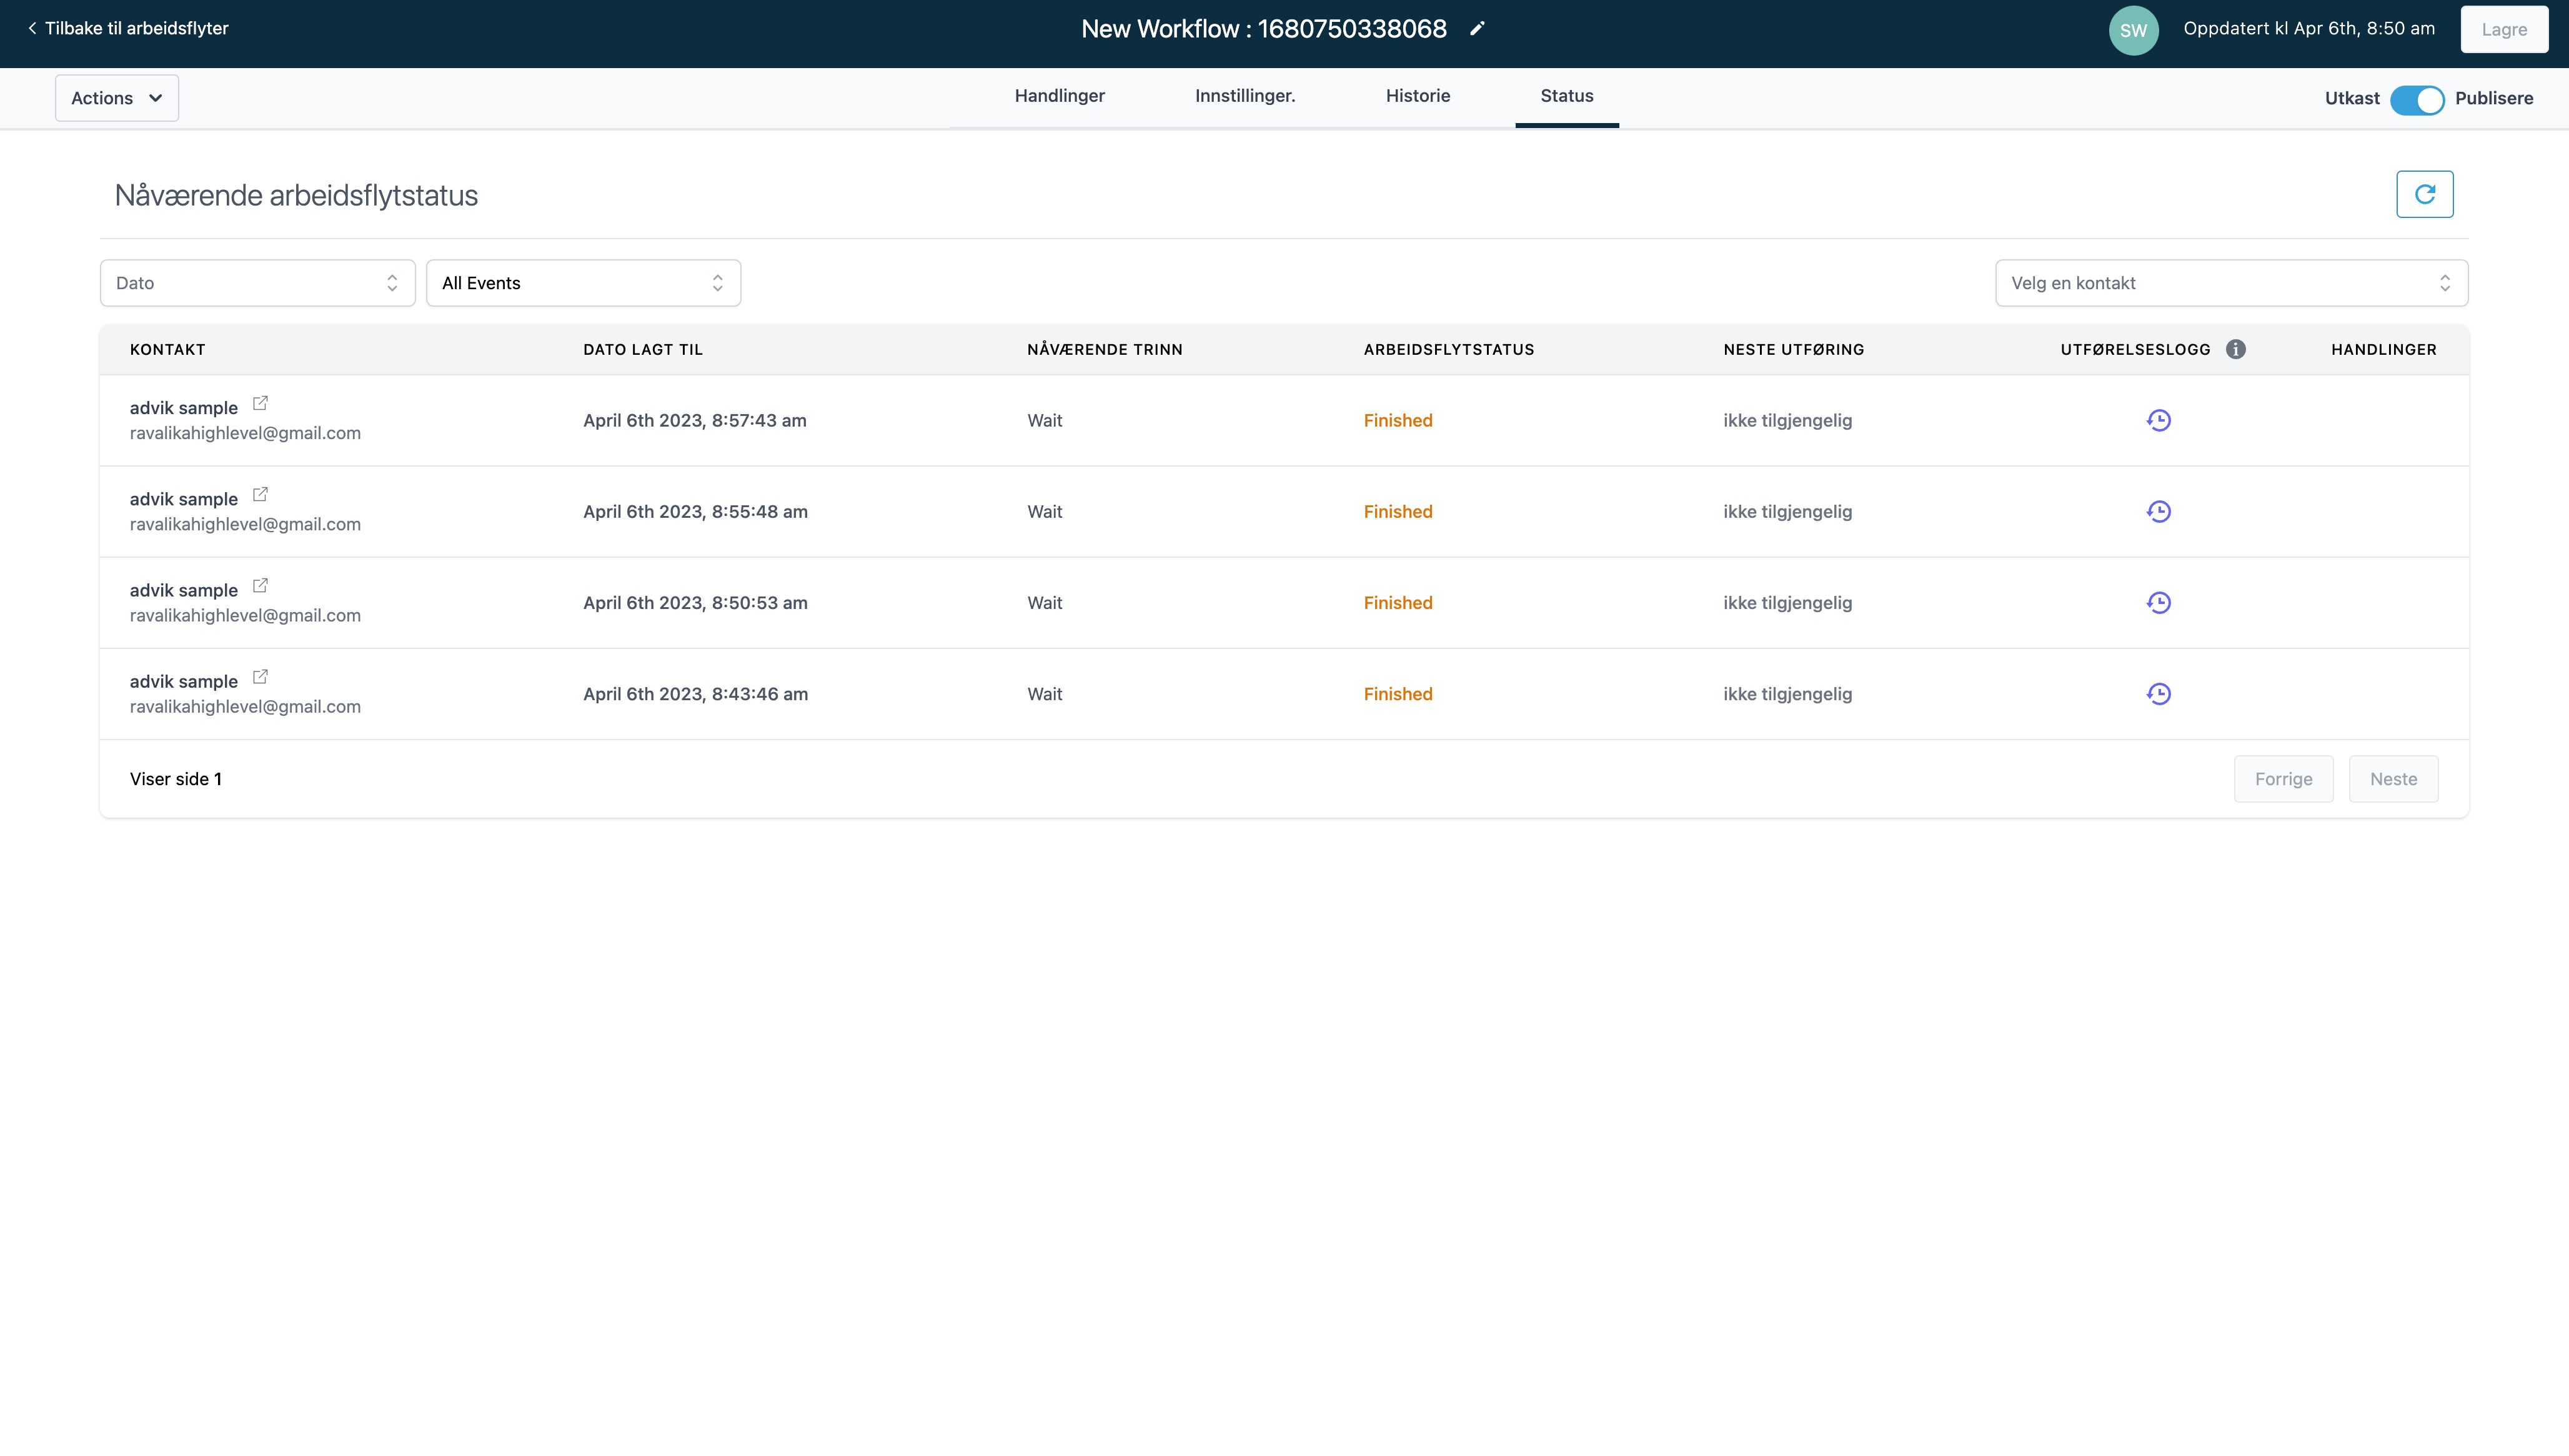
Task: Switch to the Innstillinger tab
Action: click(x=1245, y=96)
